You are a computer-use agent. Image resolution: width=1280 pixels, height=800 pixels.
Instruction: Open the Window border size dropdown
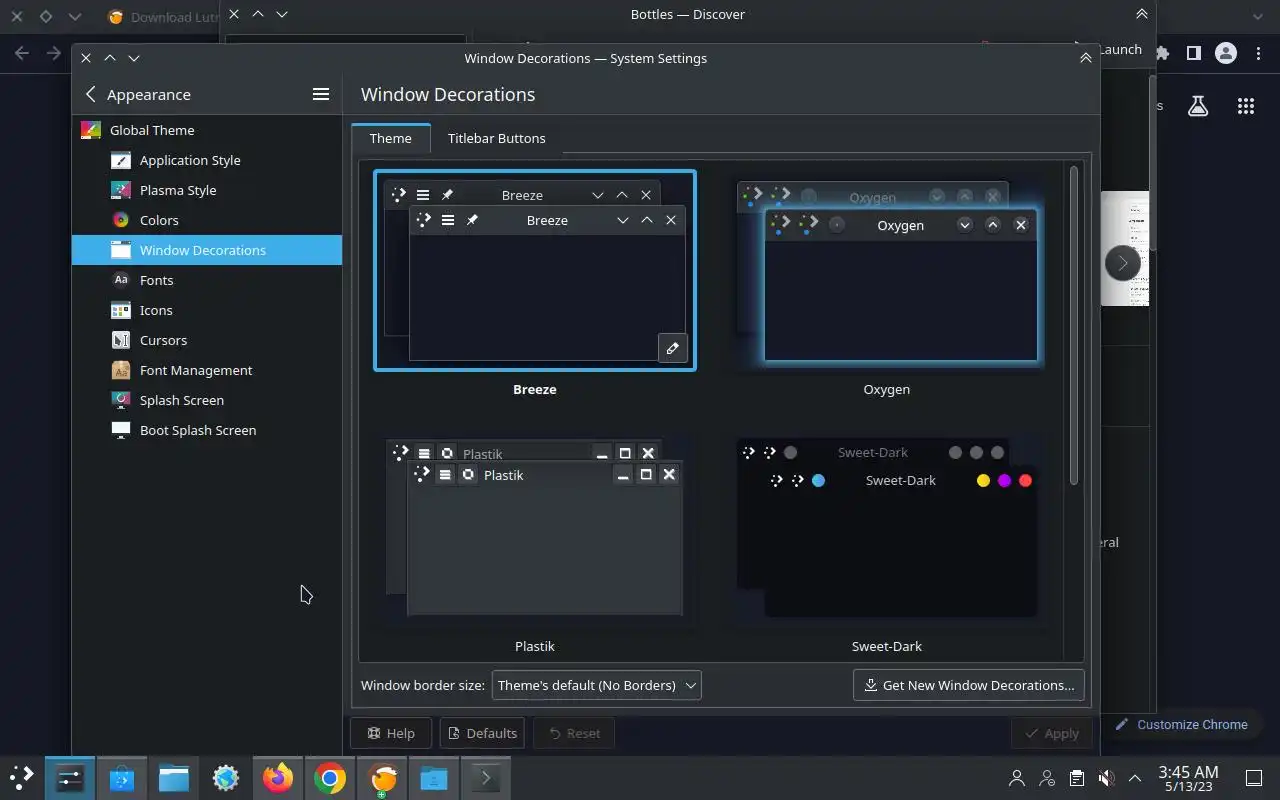coord(596,685)
